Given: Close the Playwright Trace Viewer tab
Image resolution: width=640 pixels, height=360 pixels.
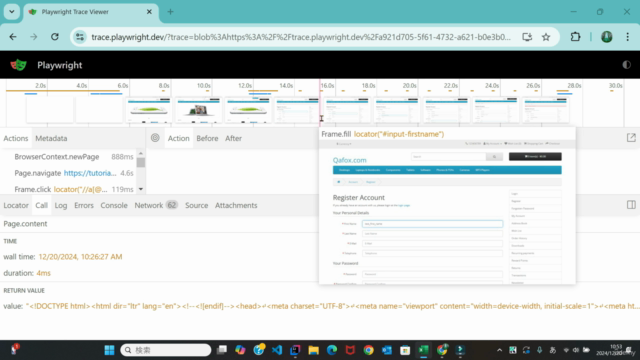Looking at the screenshot, I should [149, 12].
